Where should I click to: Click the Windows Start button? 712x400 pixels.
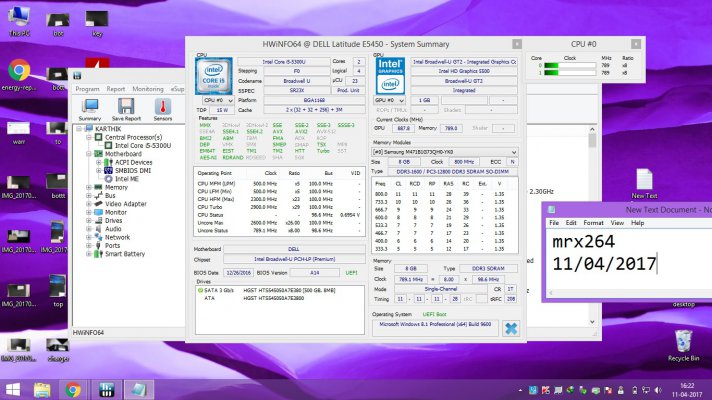[x=13, y=390]
